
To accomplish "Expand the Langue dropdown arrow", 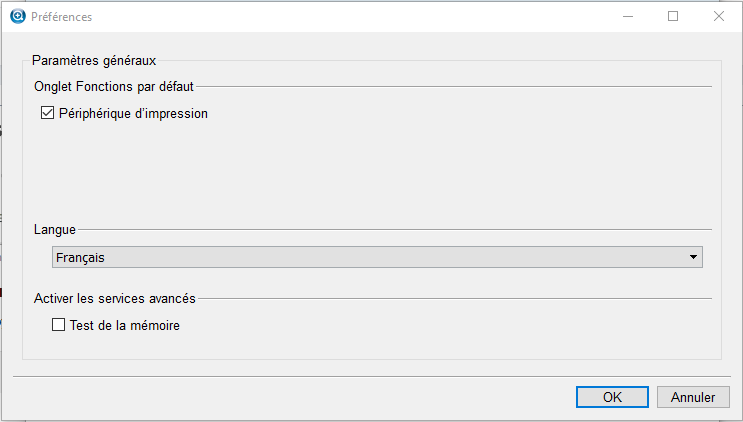I will pos(693,258).
